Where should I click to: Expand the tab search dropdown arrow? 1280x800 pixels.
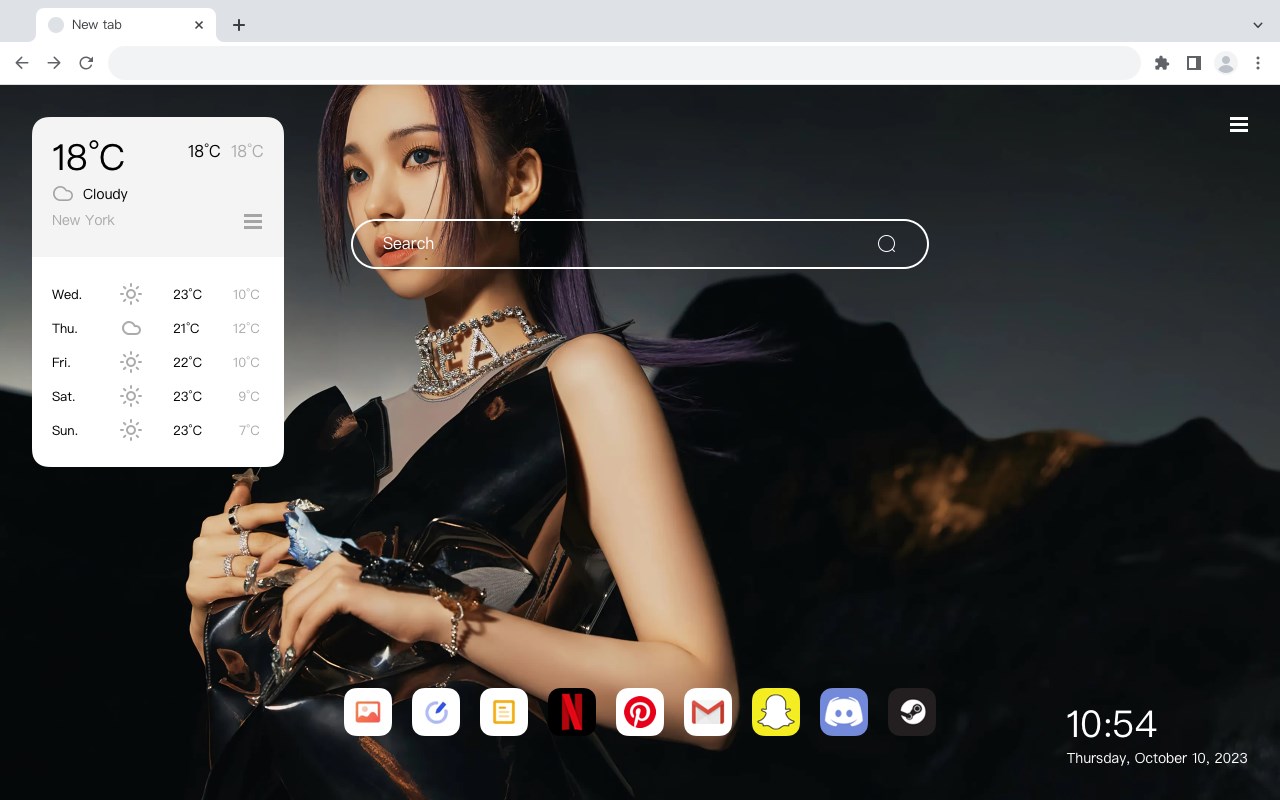(1258, 25)
